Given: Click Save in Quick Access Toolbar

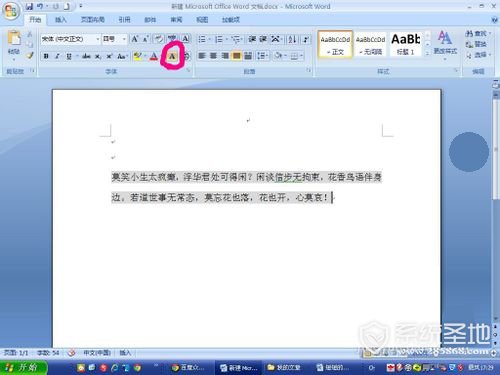Looking at the screenshot, I should pyautogui.click(x=30, y=6).
